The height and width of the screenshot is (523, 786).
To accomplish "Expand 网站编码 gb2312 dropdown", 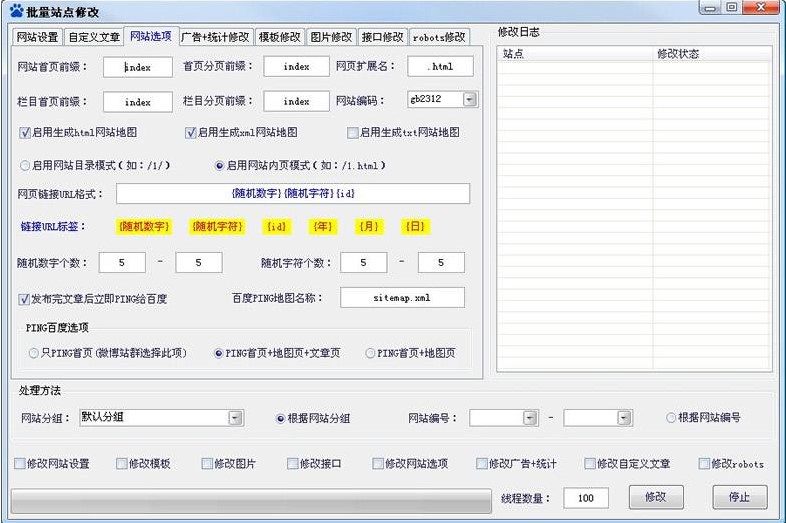I will tap(470, 99).
